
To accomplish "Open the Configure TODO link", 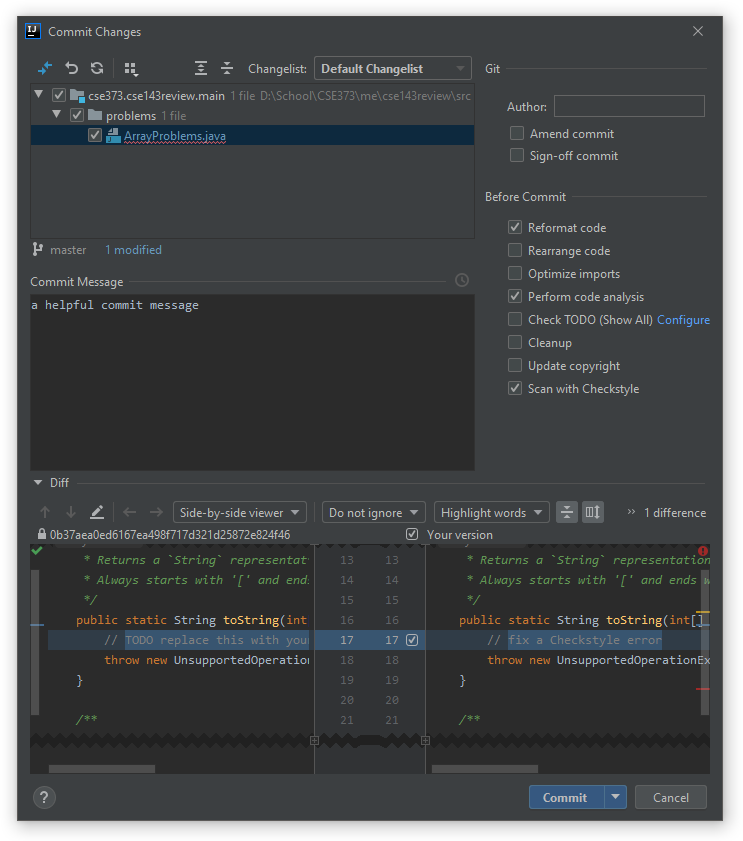I will tap(683, 320).
